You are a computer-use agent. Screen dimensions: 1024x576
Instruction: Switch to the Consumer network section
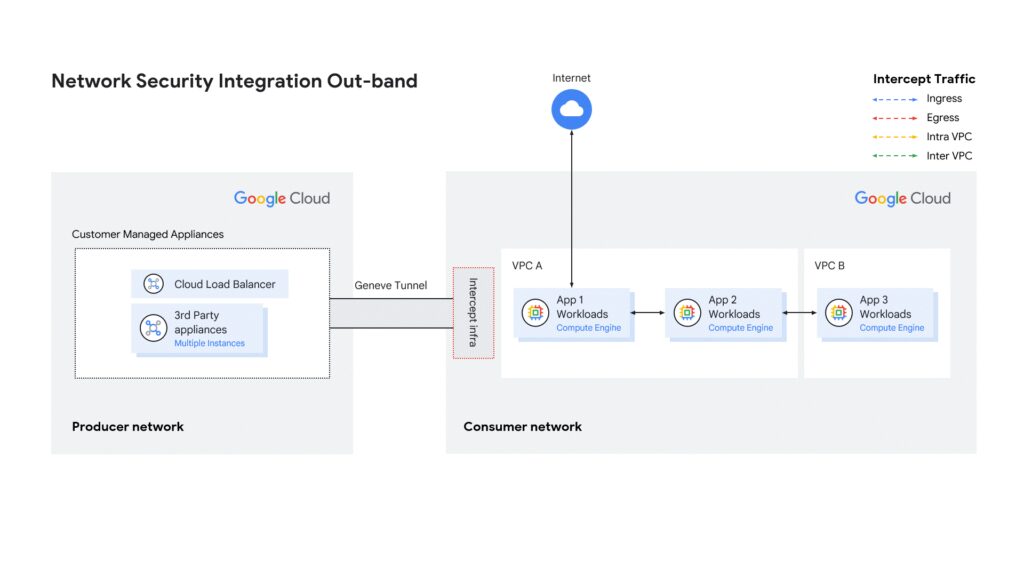[x=522, y=426]
